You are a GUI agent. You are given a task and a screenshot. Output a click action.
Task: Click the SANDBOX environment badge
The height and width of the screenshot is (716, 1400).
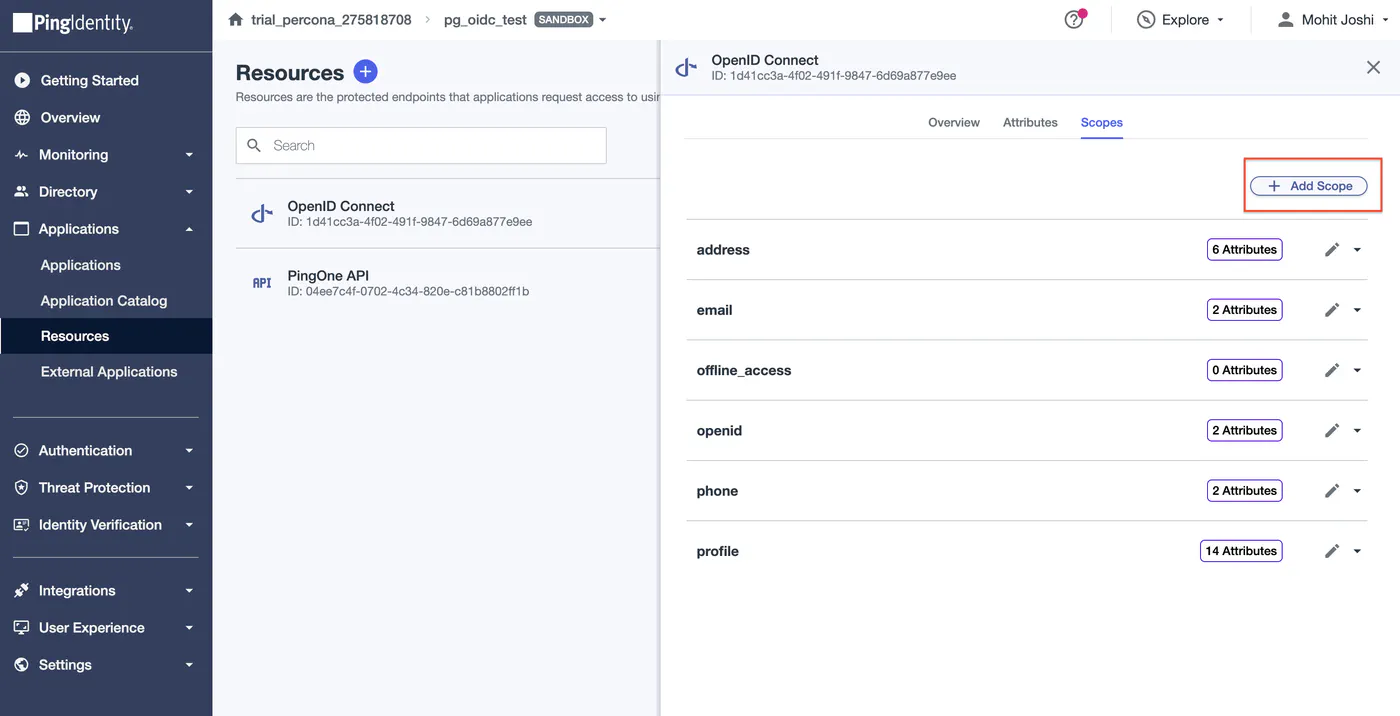563,20
